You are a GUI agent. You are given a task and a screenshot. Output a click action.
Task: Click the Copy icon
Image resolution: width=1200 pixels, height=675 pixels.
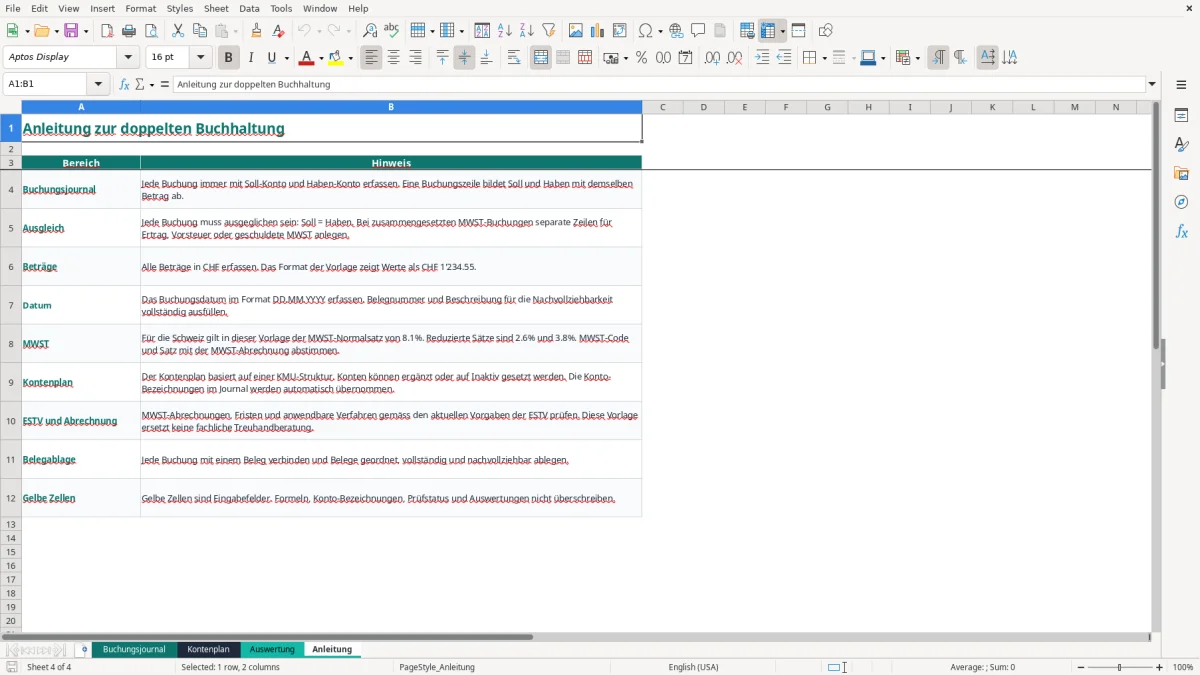[x=199, y=31]
